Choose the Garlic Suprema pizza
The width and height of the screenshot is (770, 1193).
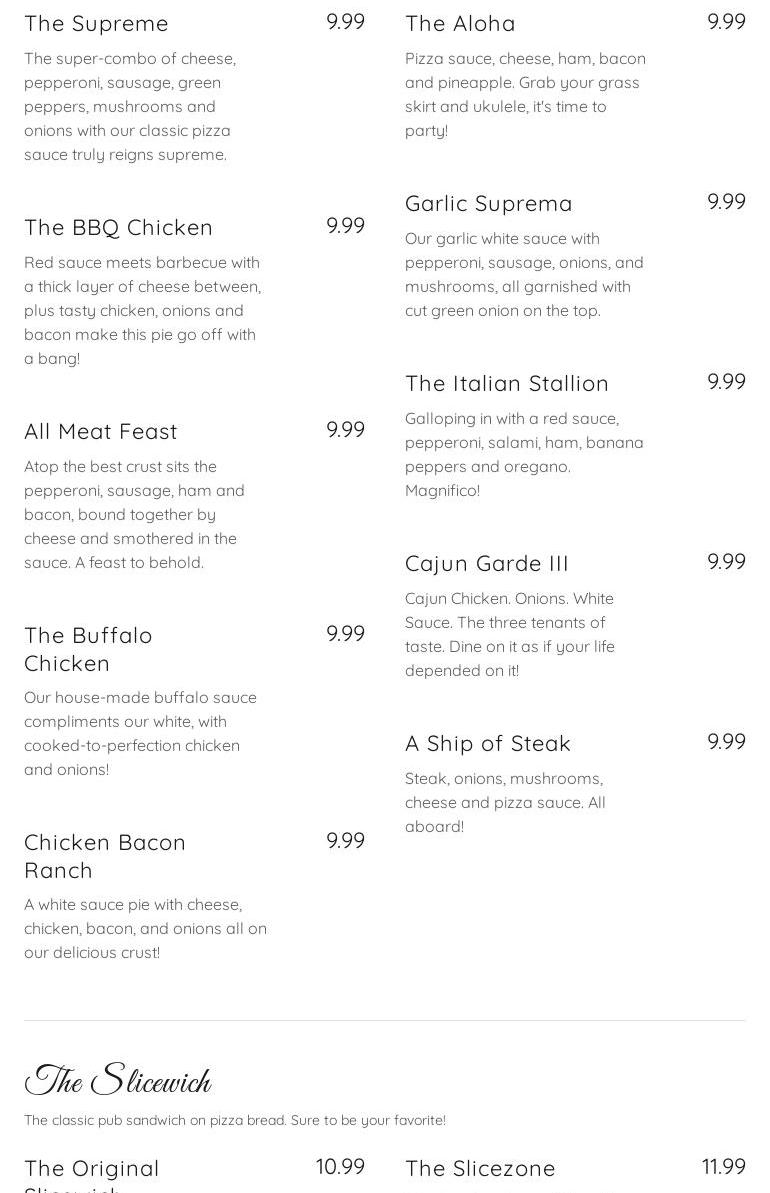pos(488,203)
